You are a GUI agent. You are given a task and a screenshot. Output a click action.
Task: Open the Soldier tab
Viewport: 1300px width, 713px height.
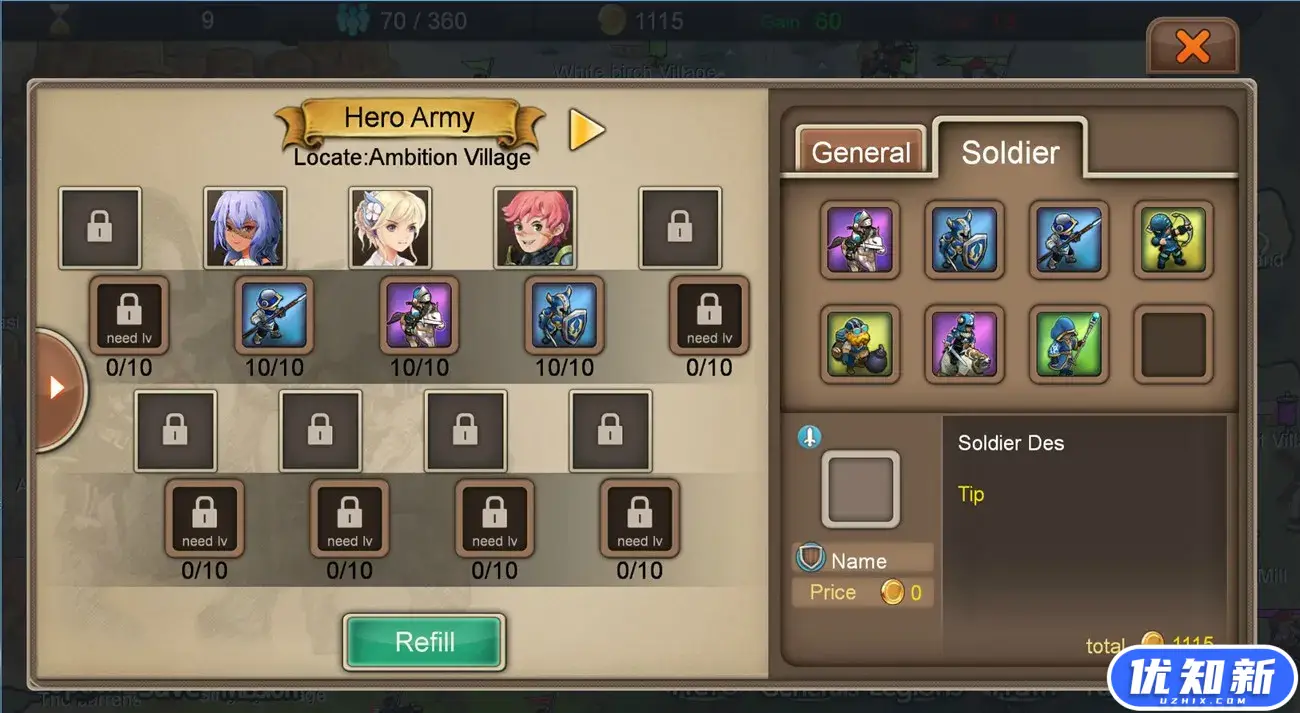coord(1010,151)
